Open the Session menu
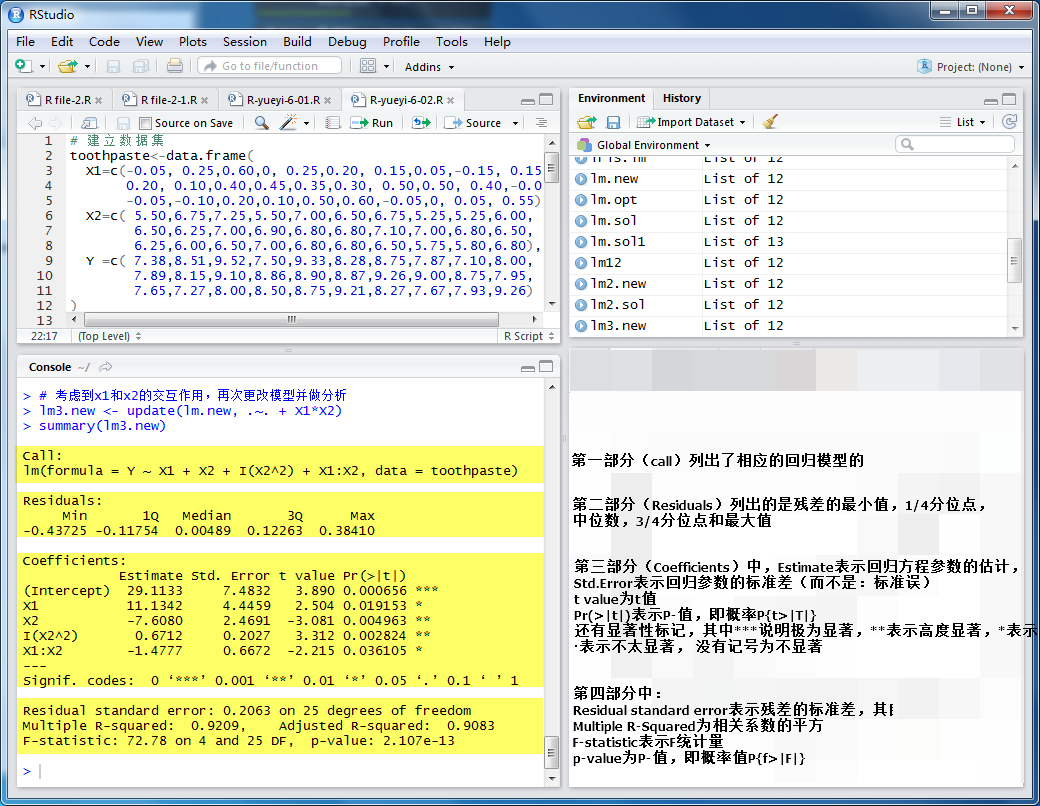Image resolution: width=1040 pixels, height=806 pixels. pyautogui.click(x=245, y=42)
